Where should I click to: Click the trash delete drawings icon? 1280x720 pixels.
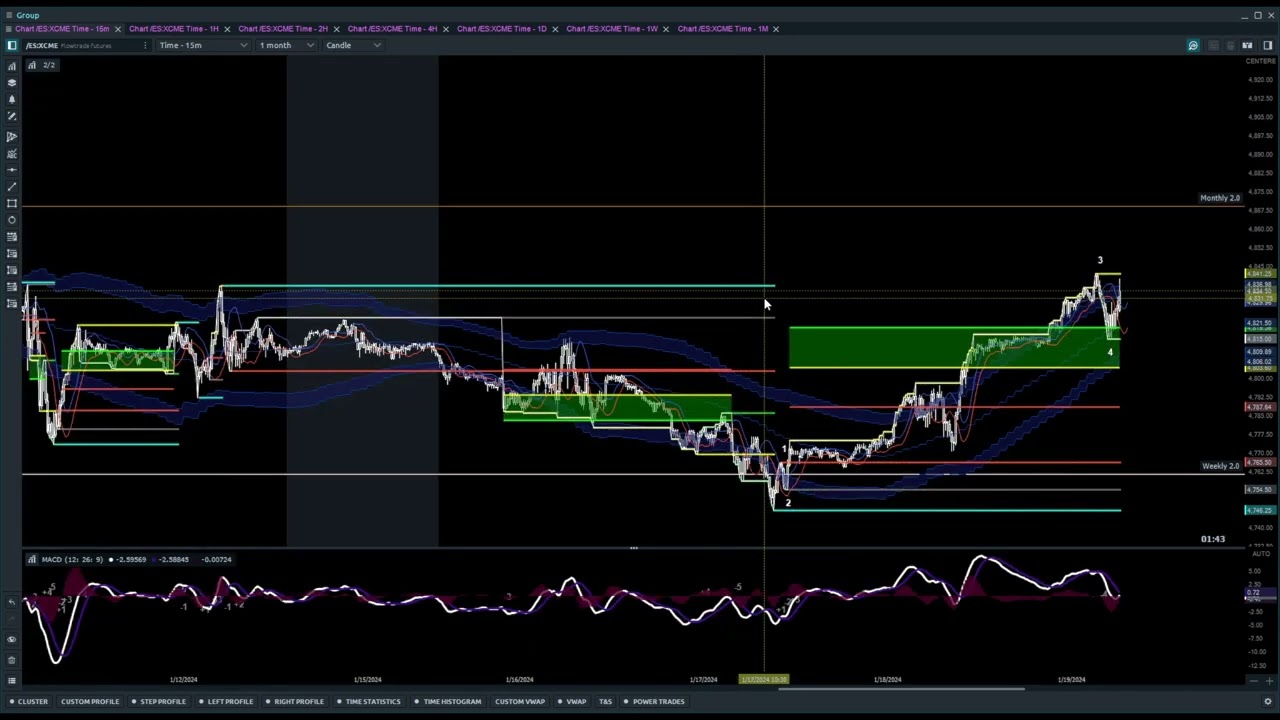12,660
